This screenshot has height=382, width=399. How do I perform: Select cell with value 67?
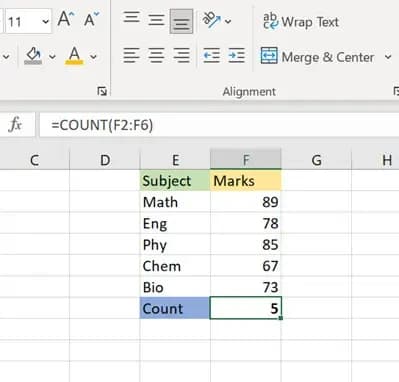pyautogui.click(x=246, y=266)
